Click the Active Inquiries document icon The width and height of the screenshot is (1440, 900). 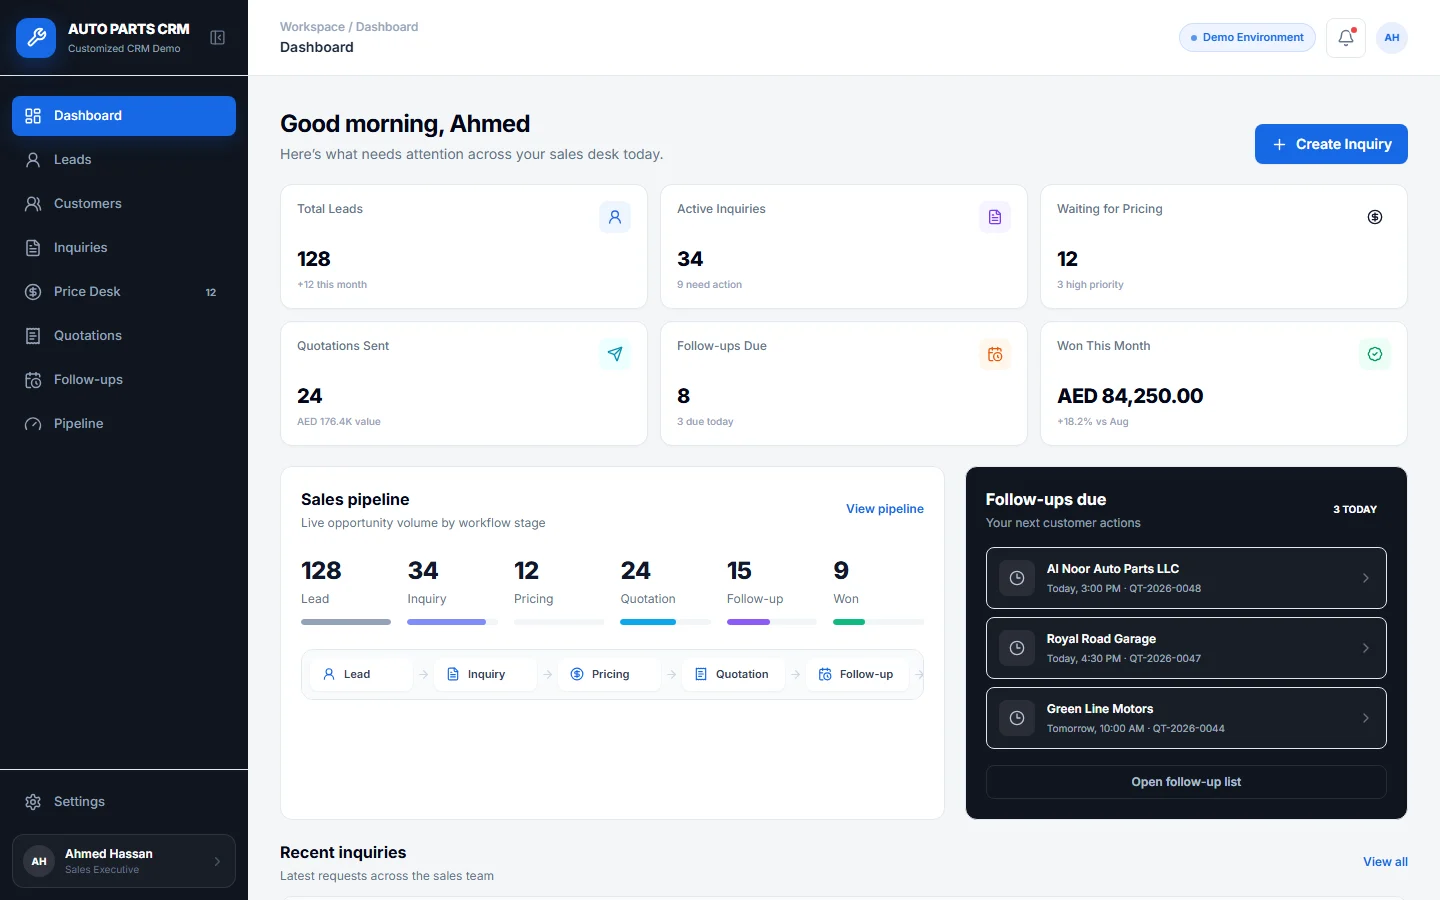995,217
